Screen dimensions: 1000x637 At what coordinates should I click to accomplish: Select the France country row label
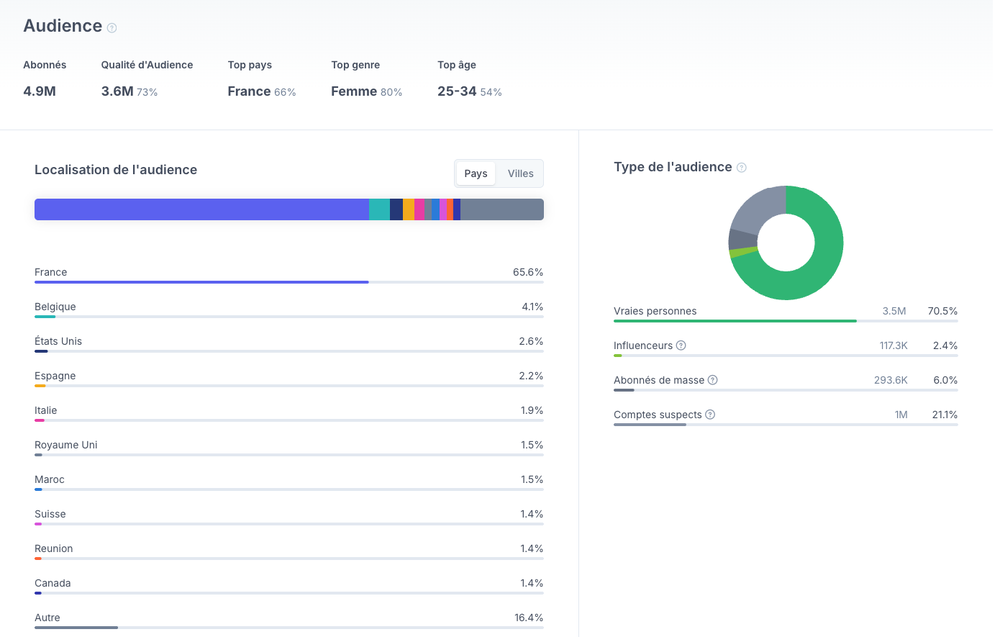coord(50,272)
